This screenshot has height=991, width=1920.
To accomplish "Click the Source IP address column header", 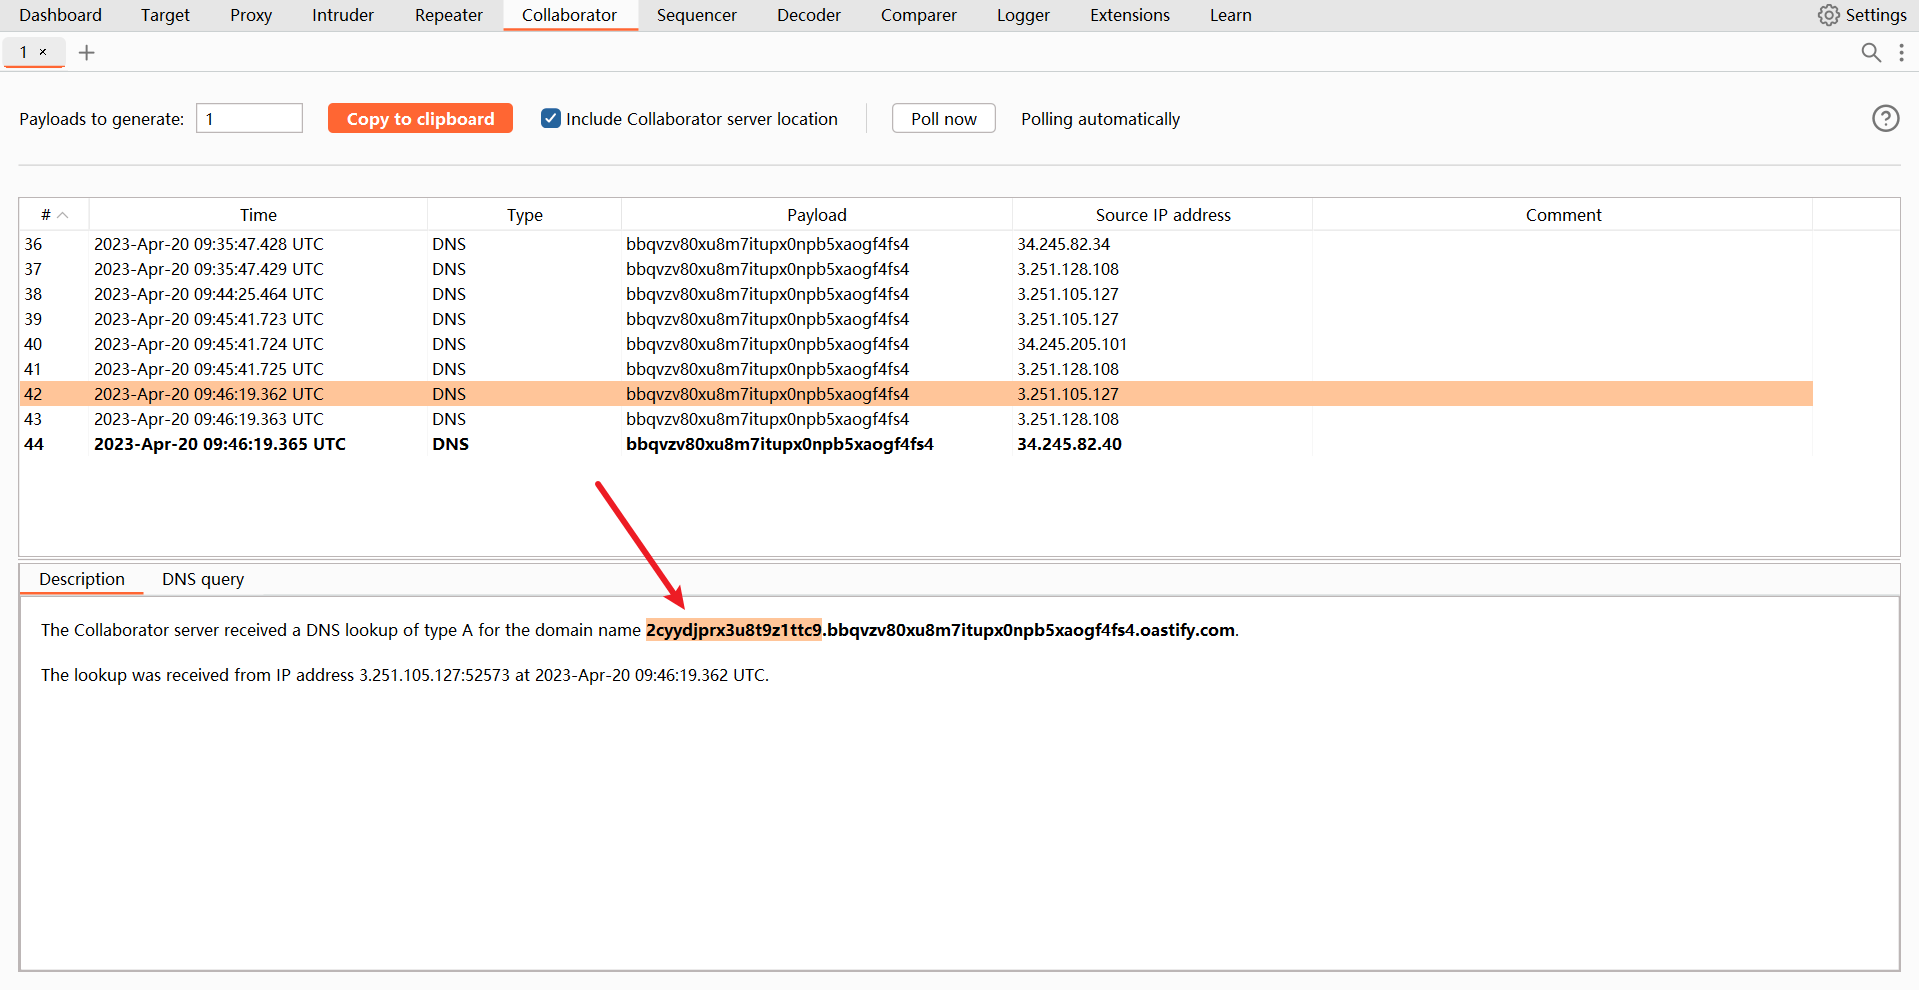I will 1162,215.
